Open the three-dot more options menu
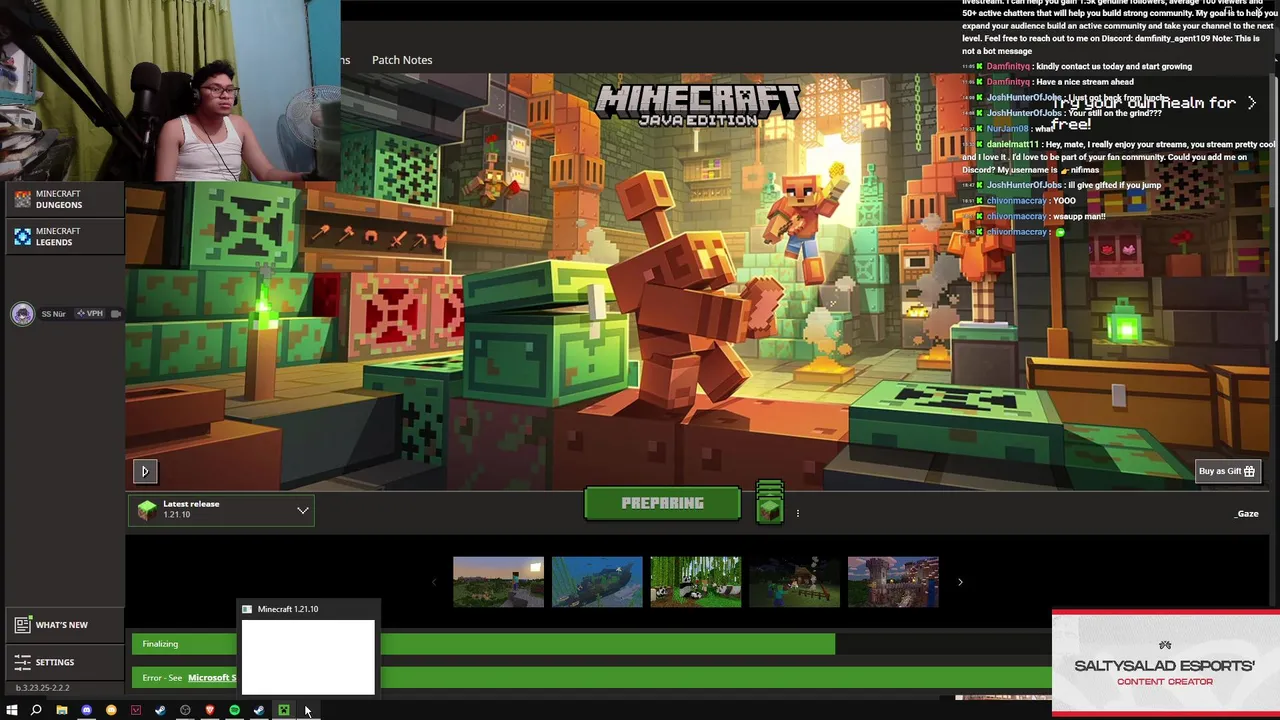1280x720 pixels. (797, 513)
